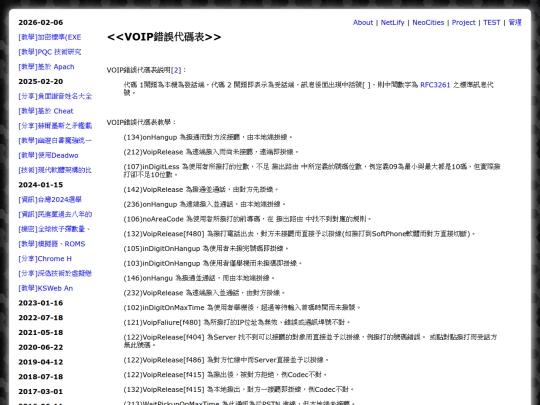This screenshot has height=405, width=540.
Task: Click the (142)VoipRelease entry text
Action: [201, 189]
